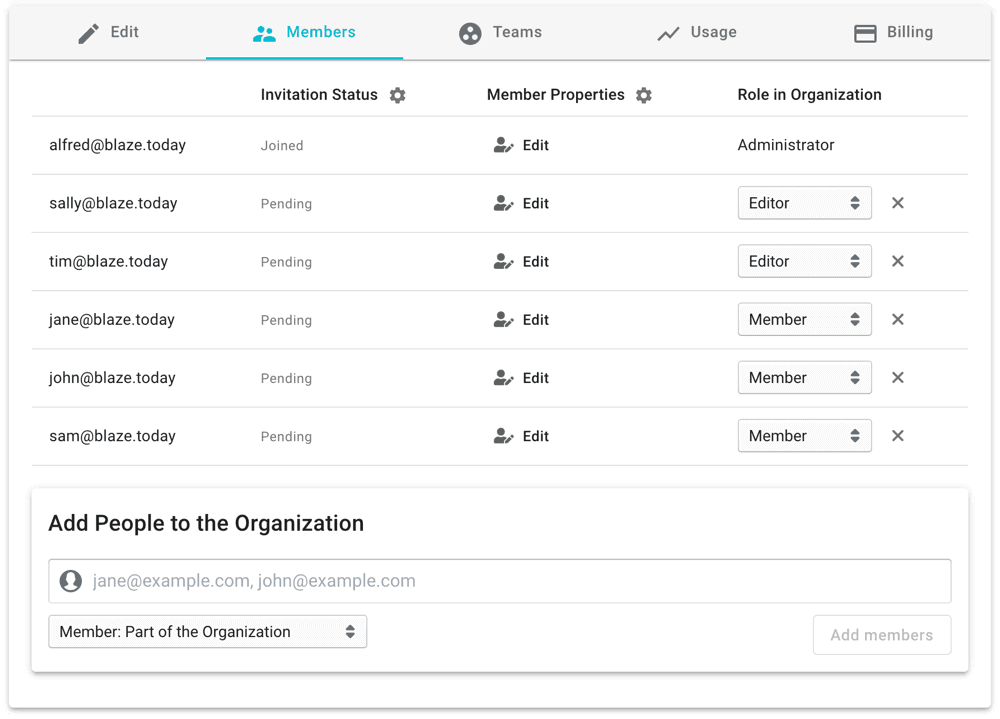Screen dimensions: 1000x719
Task: Open the 'Member: Part of the Organization' dropdown
Action: (x=207, y=632)
